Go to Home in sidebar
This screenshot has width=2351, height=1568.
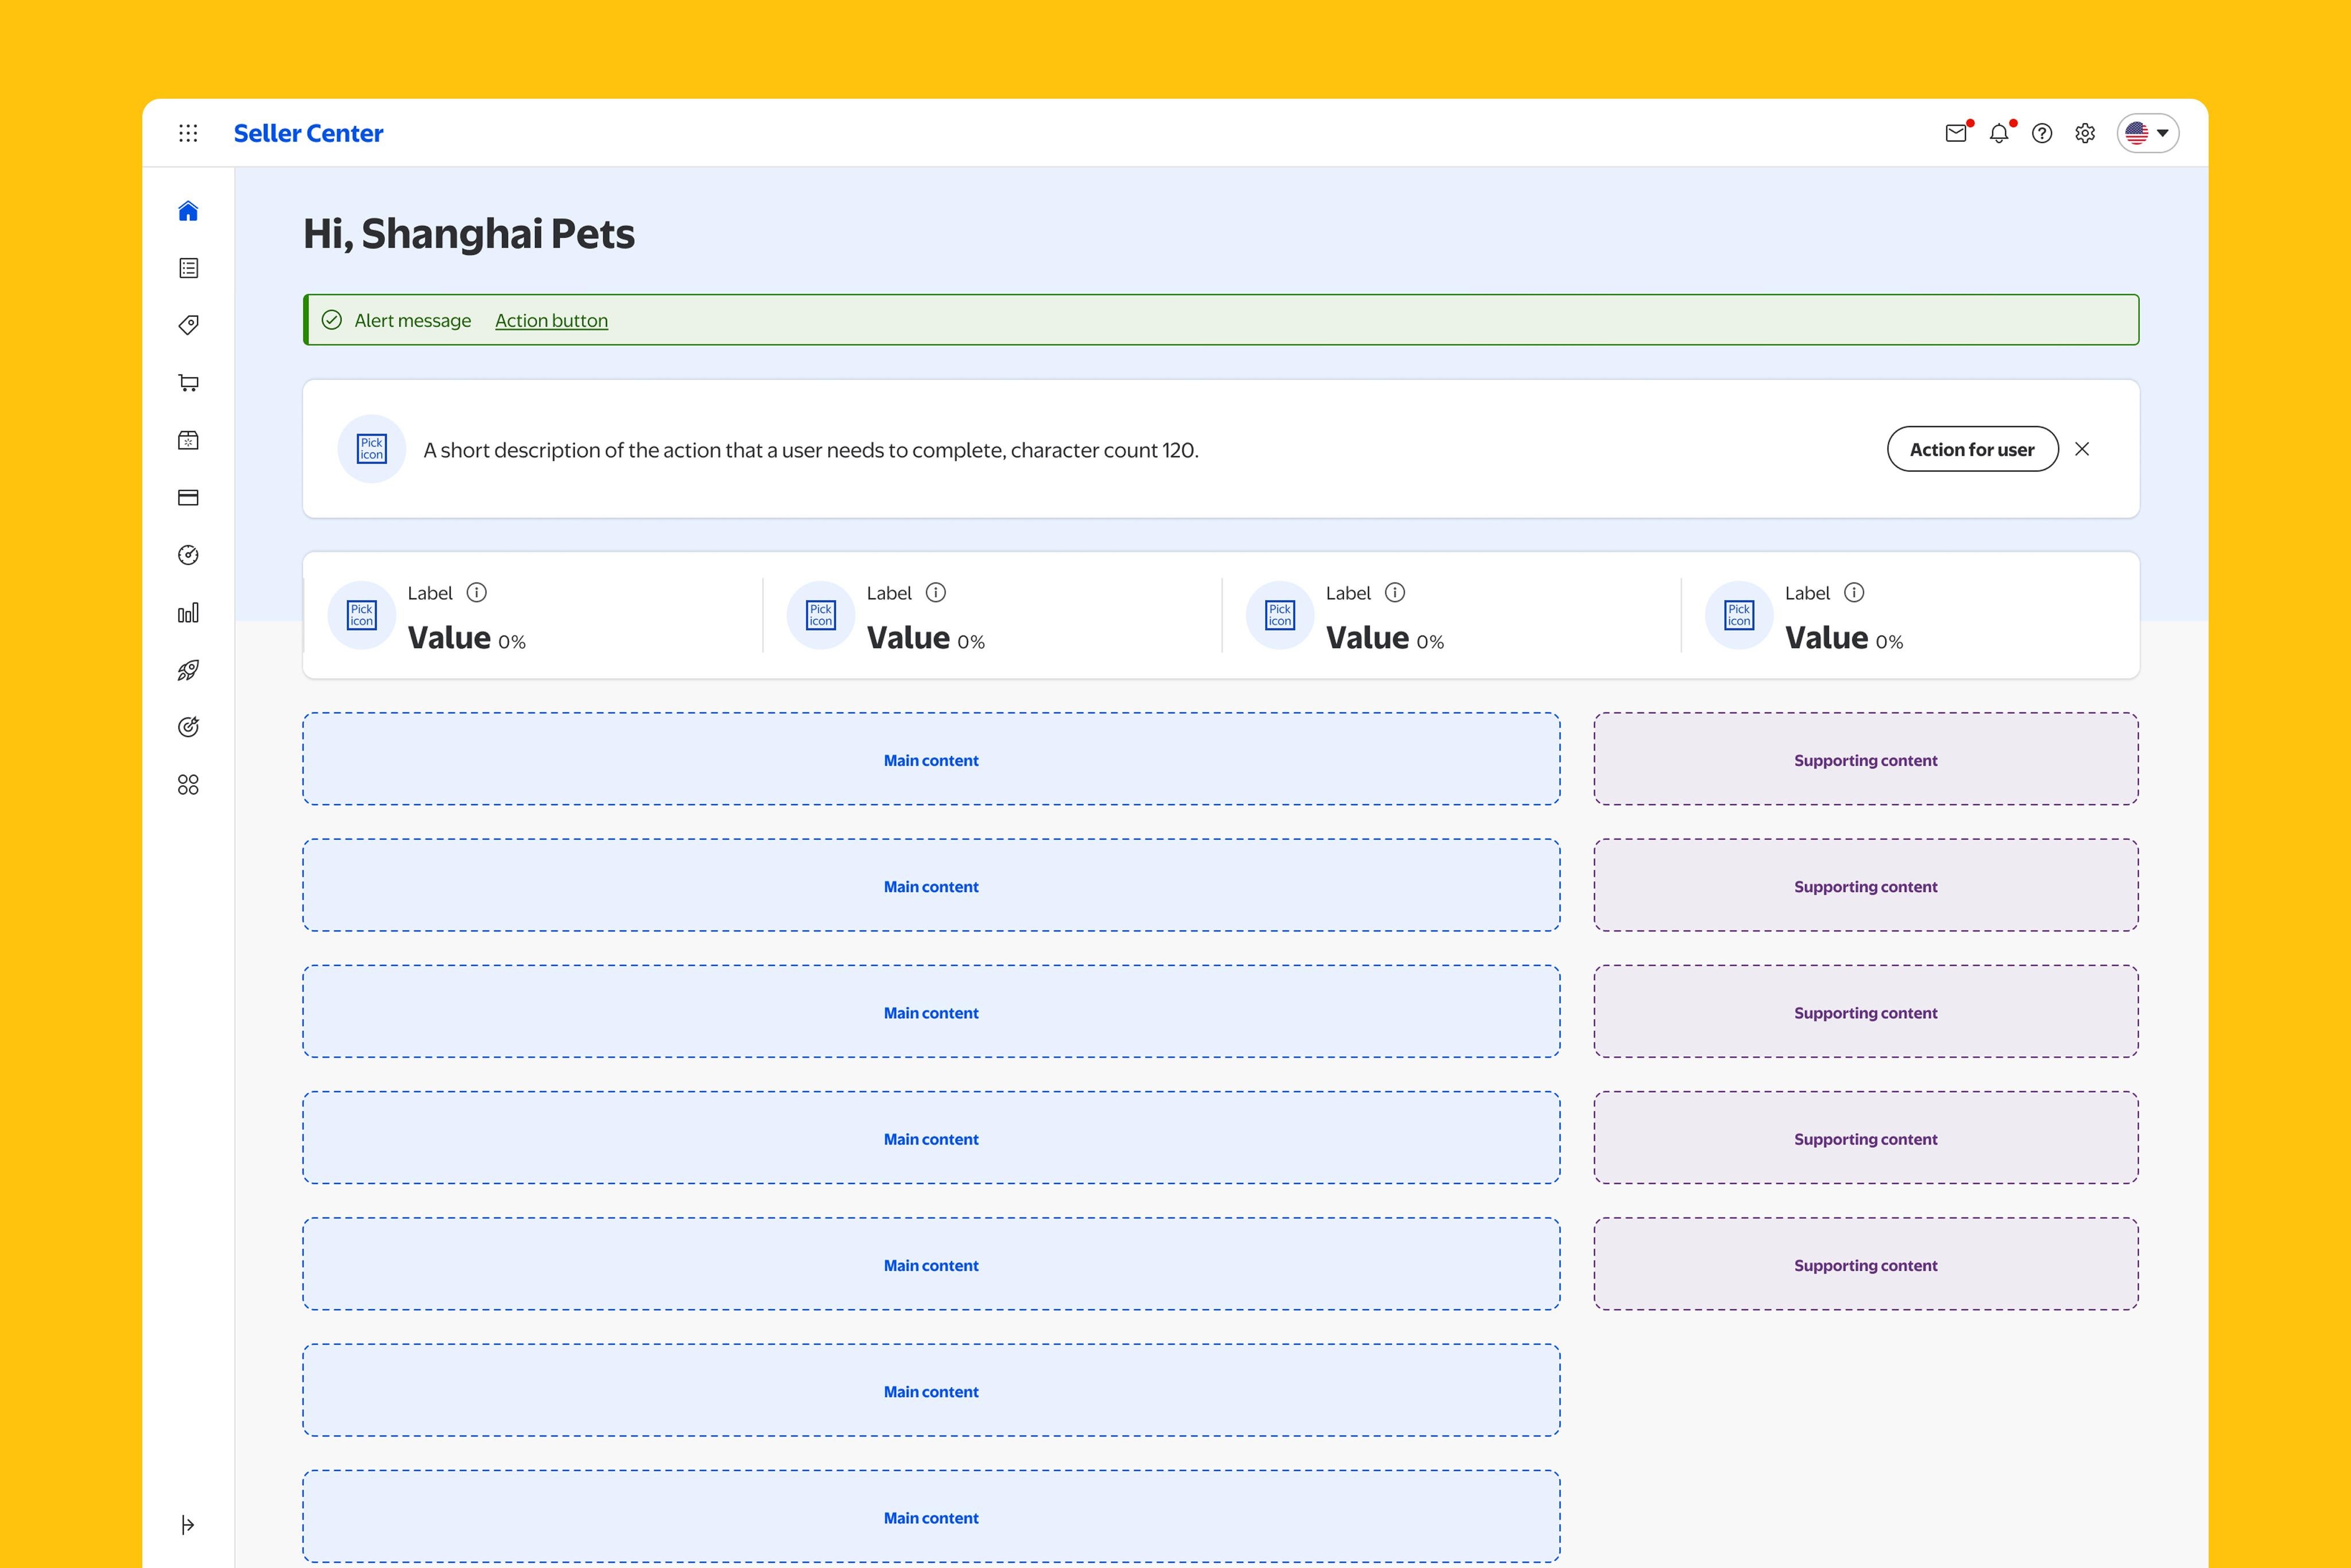188,211
